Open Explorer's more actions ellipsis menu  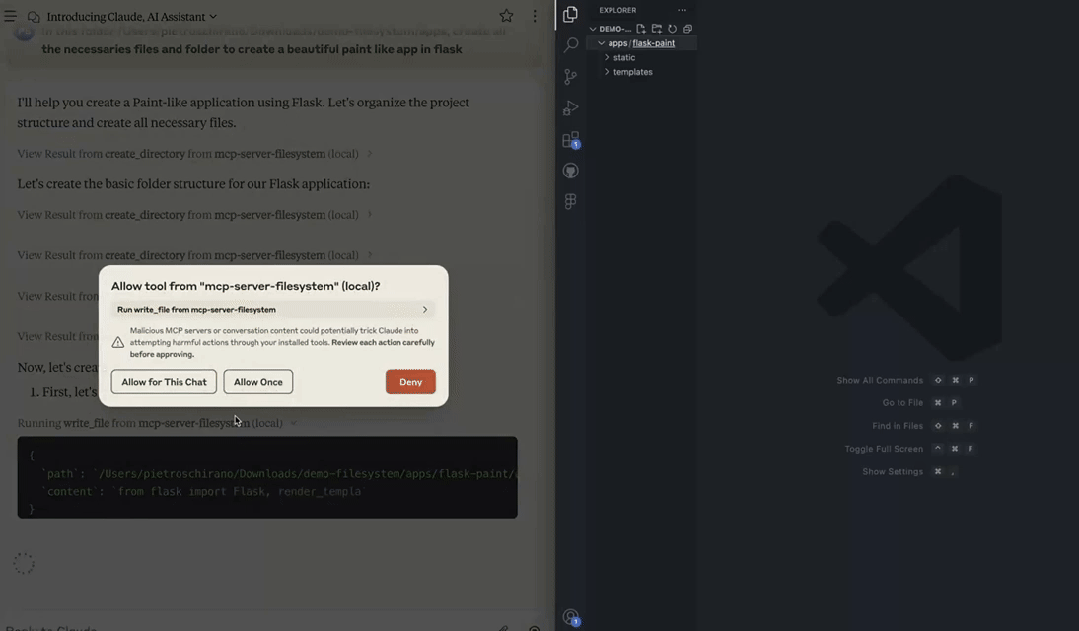[x=682, y=10]
